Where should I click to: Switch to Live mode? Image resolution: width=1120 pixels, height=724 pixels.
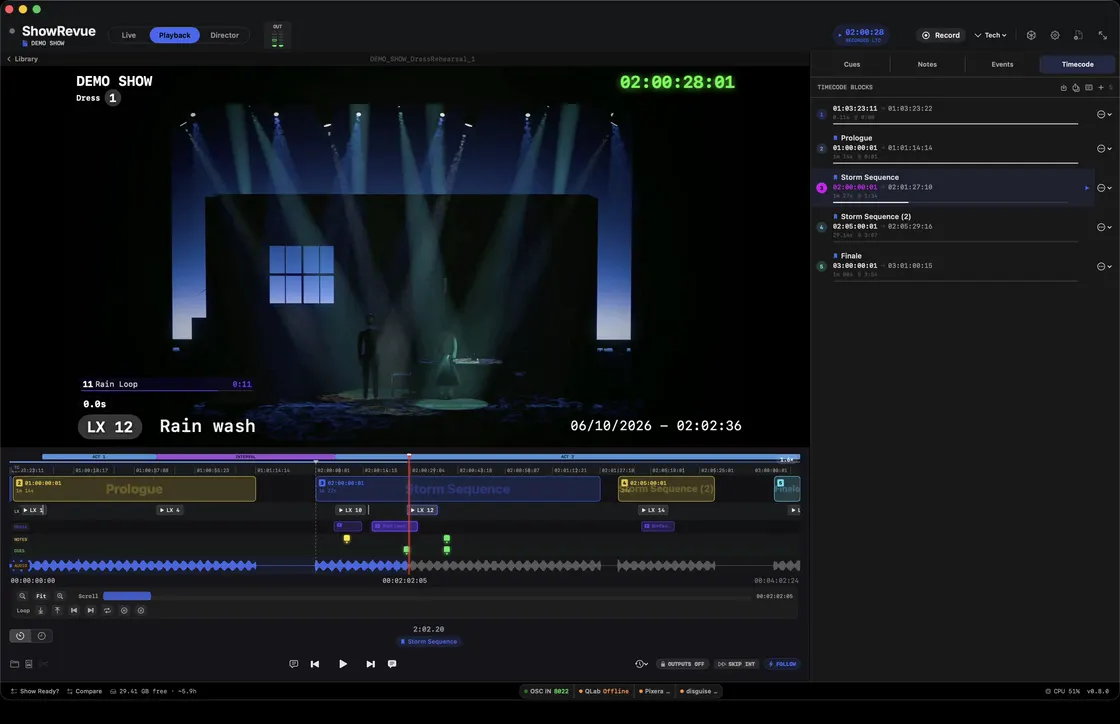point(129,35)
